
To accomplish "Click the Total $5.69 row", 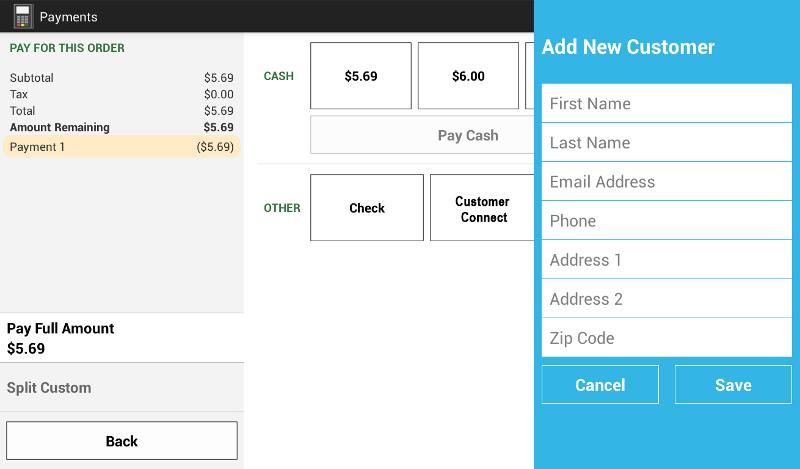I will click(122, 111).
